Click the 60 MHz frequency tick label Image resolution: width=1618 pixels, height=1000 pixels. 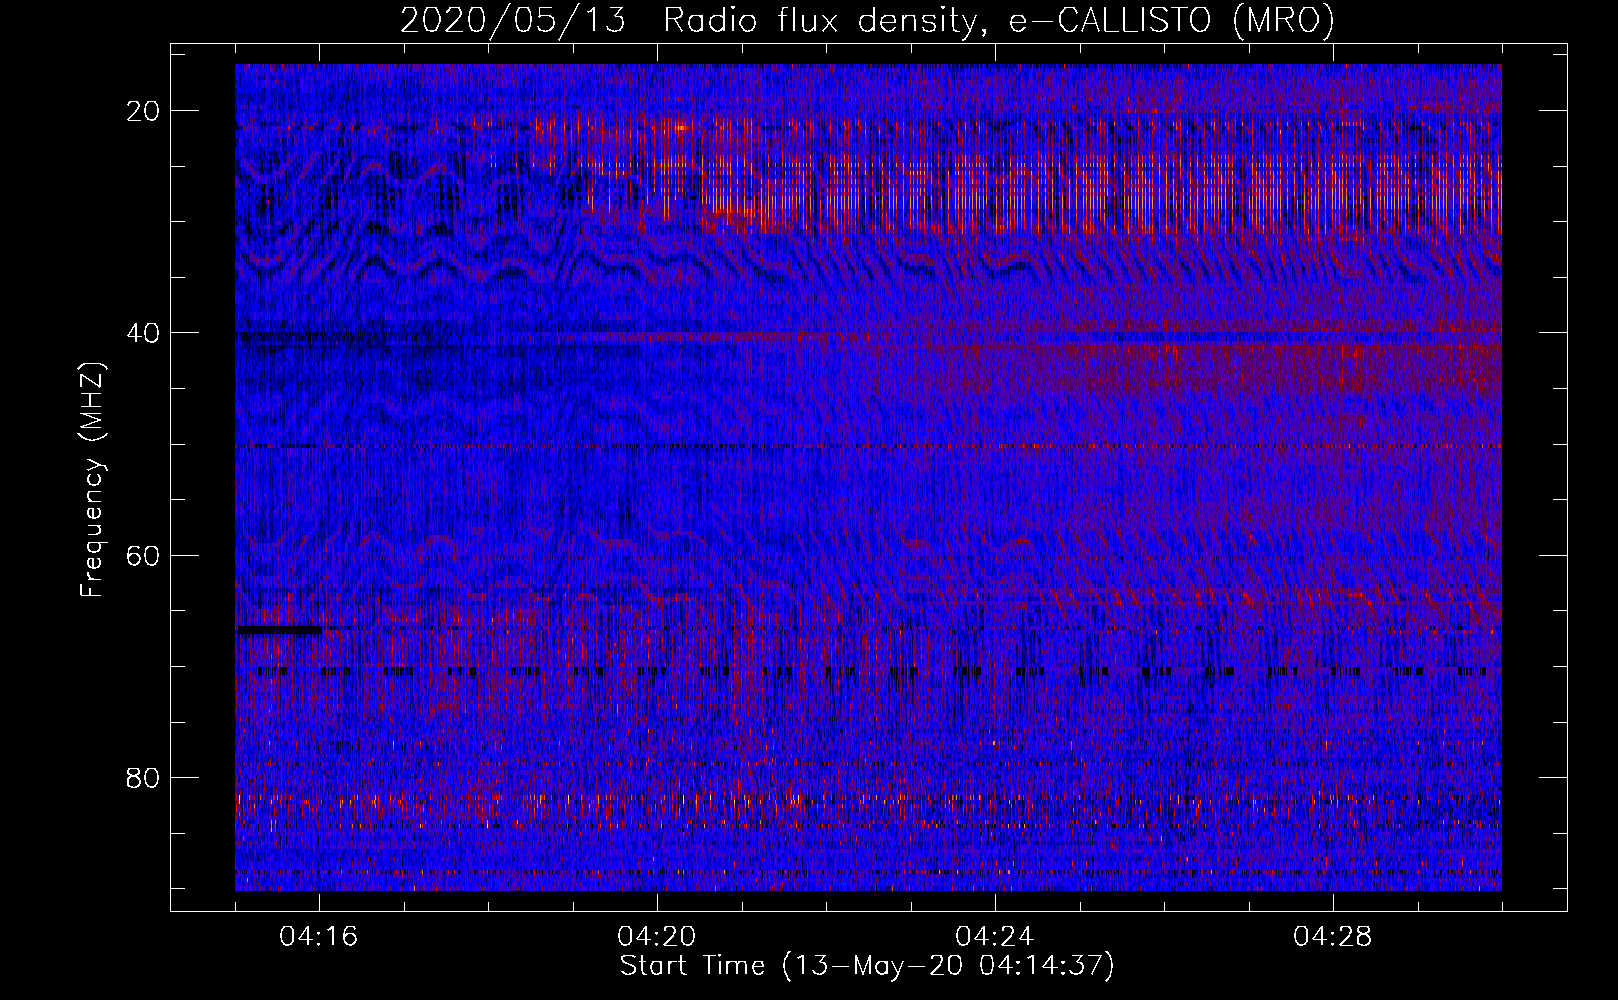click(144, 555)
